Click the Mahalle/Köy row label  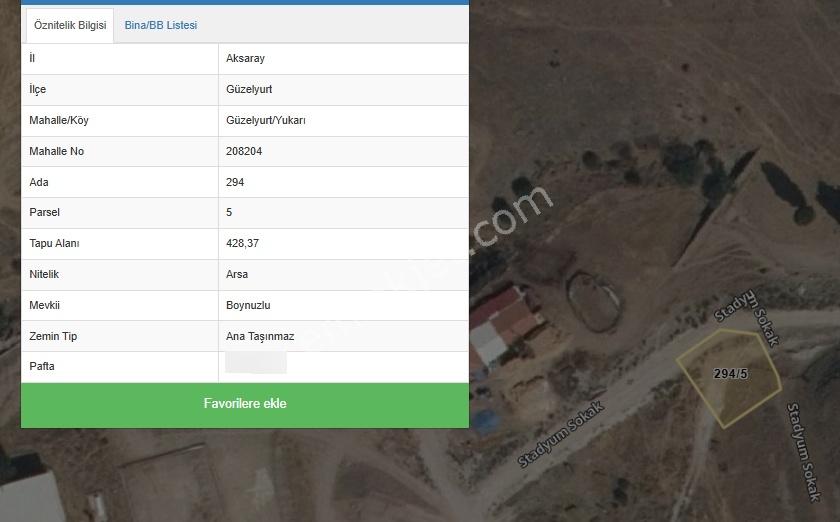pos(59,121)
